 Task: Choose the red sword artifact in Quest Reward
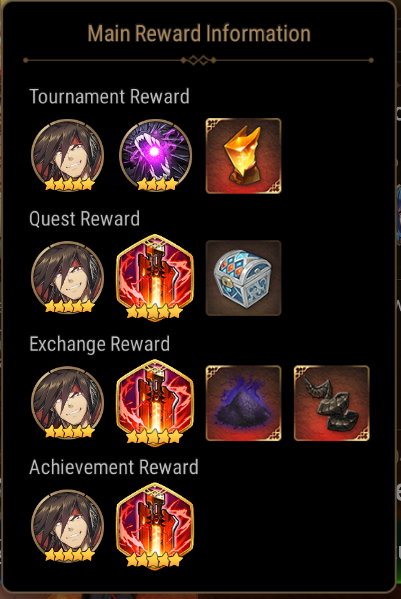[155, 278]
